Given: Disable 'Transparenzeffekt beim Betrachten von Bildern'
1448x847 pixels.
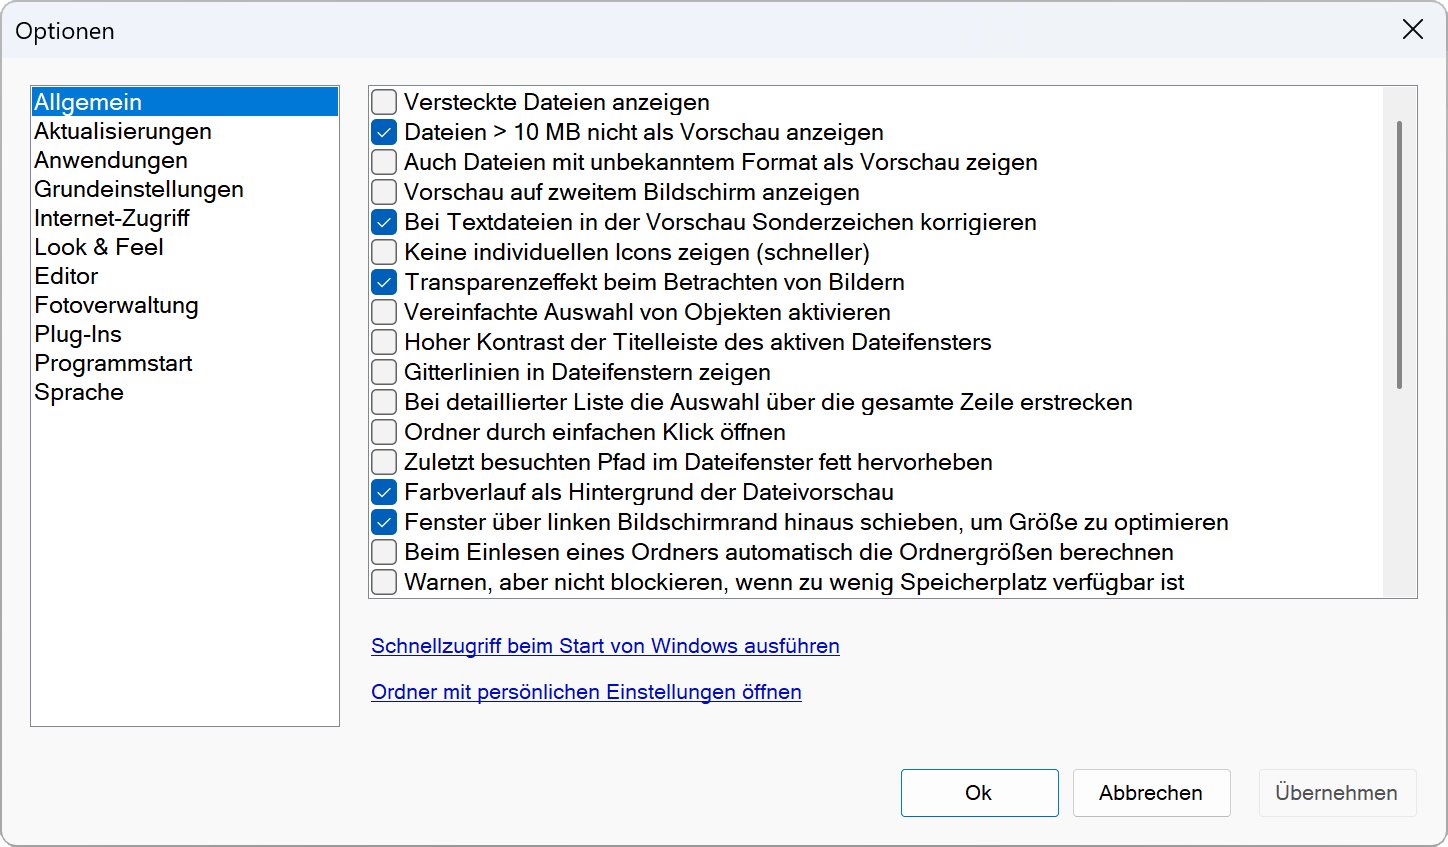Looking at the screenshot, I should pos(384,282).
